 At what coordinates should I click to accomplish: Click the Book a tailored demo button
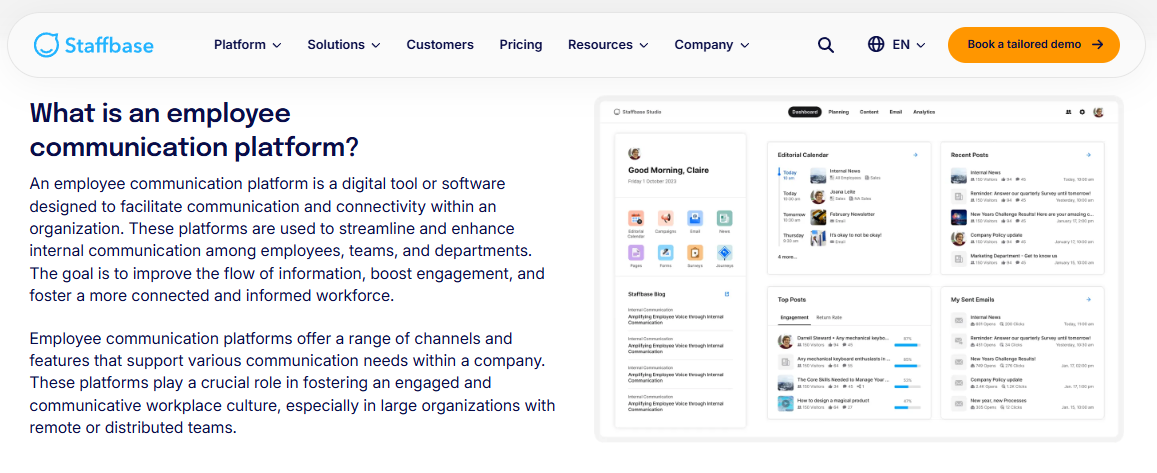pyautogui.click(x=1034, y=44)
